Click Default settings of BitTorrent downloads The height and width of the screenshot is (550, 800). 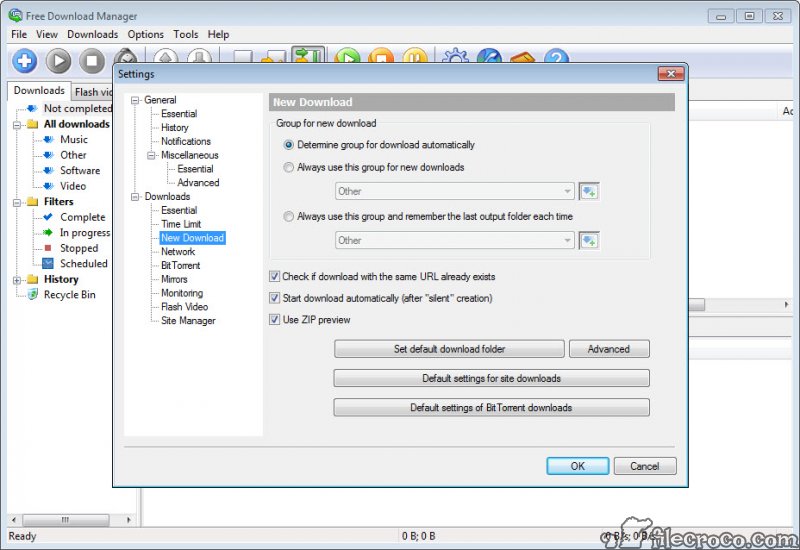[x=491, y=408]
